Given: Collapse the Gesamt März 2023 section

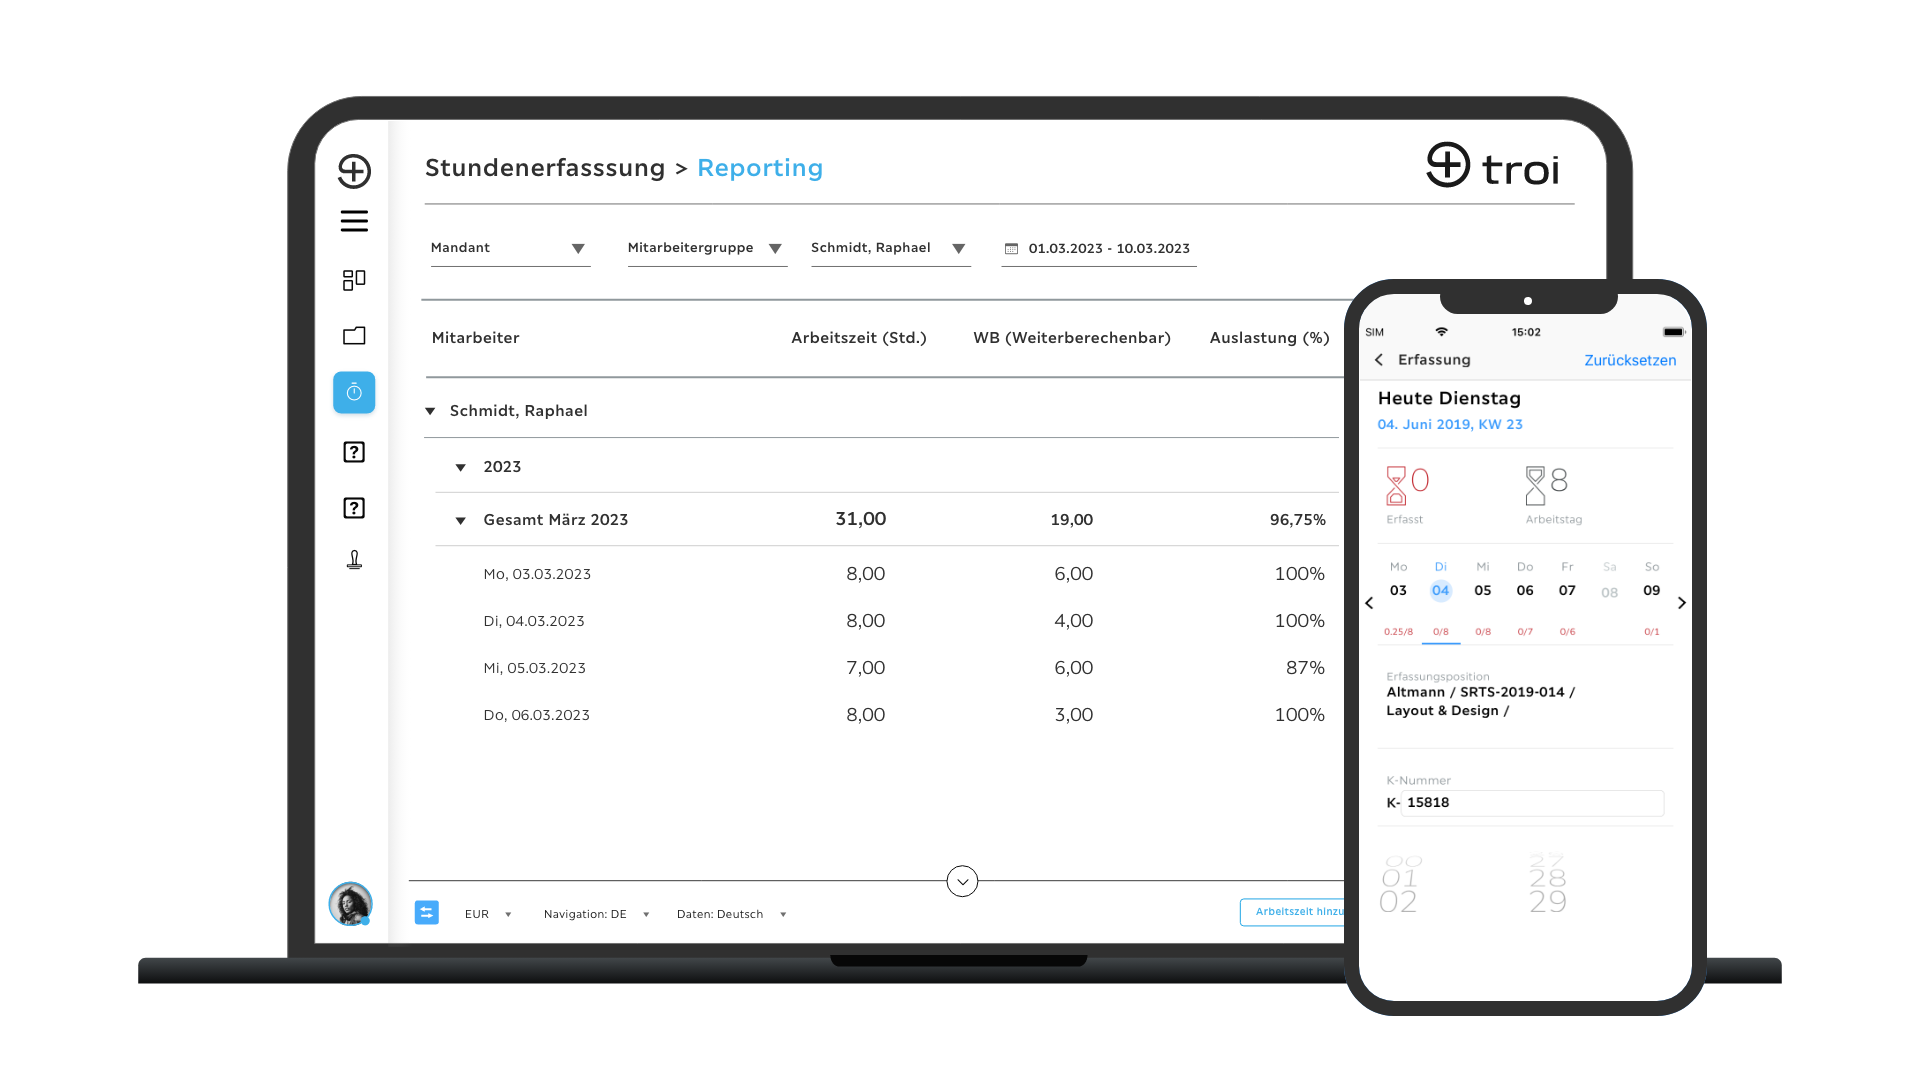Looking at the screenshot, I should coord(462,520).
